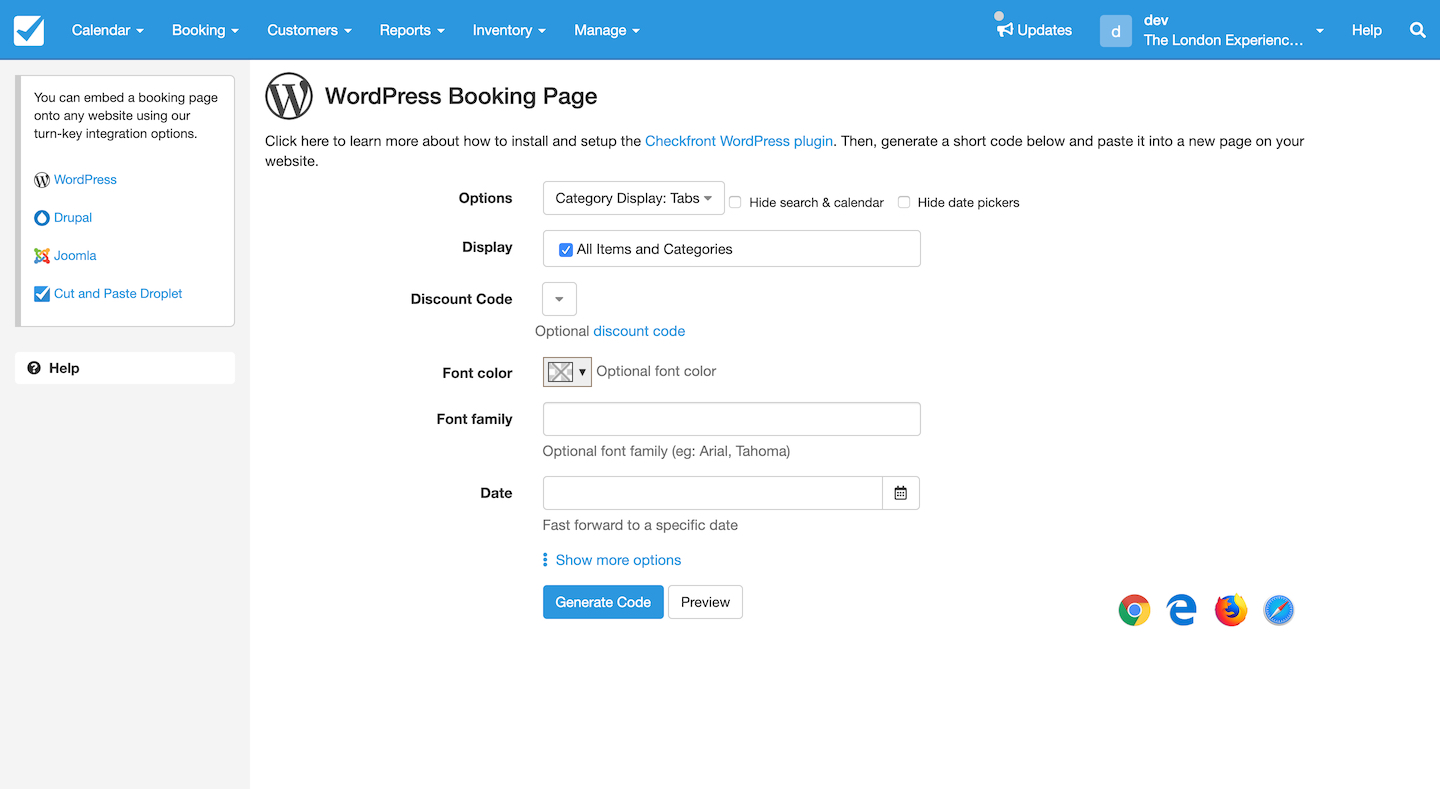Click the WordPress icon in sidebar
The height and width of the screenshot is (789, 1440).
[x=42, y=180]
